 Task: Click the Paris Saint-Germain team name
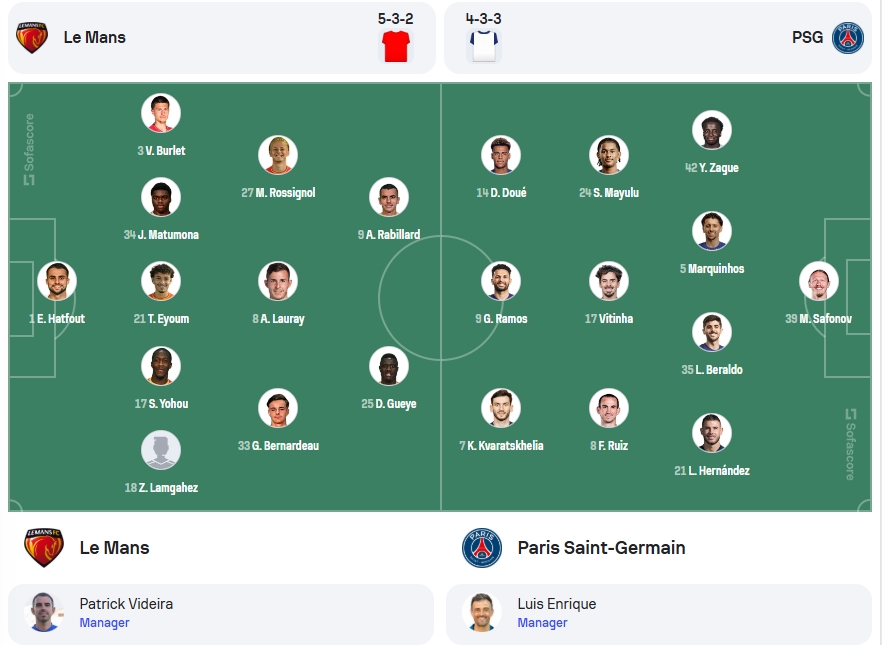(601, 548)
